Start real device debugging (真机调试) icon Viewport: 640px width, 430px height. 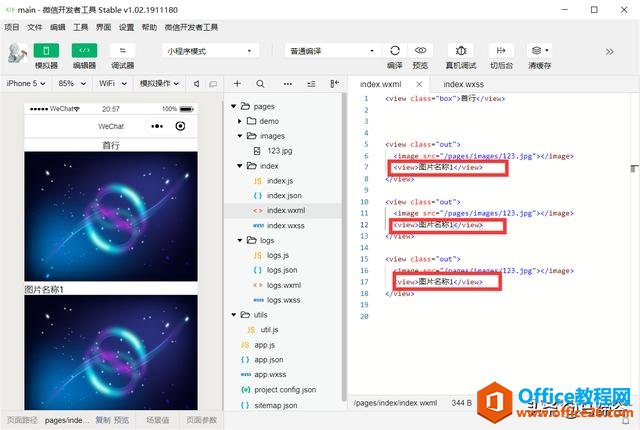coord(461,51)
